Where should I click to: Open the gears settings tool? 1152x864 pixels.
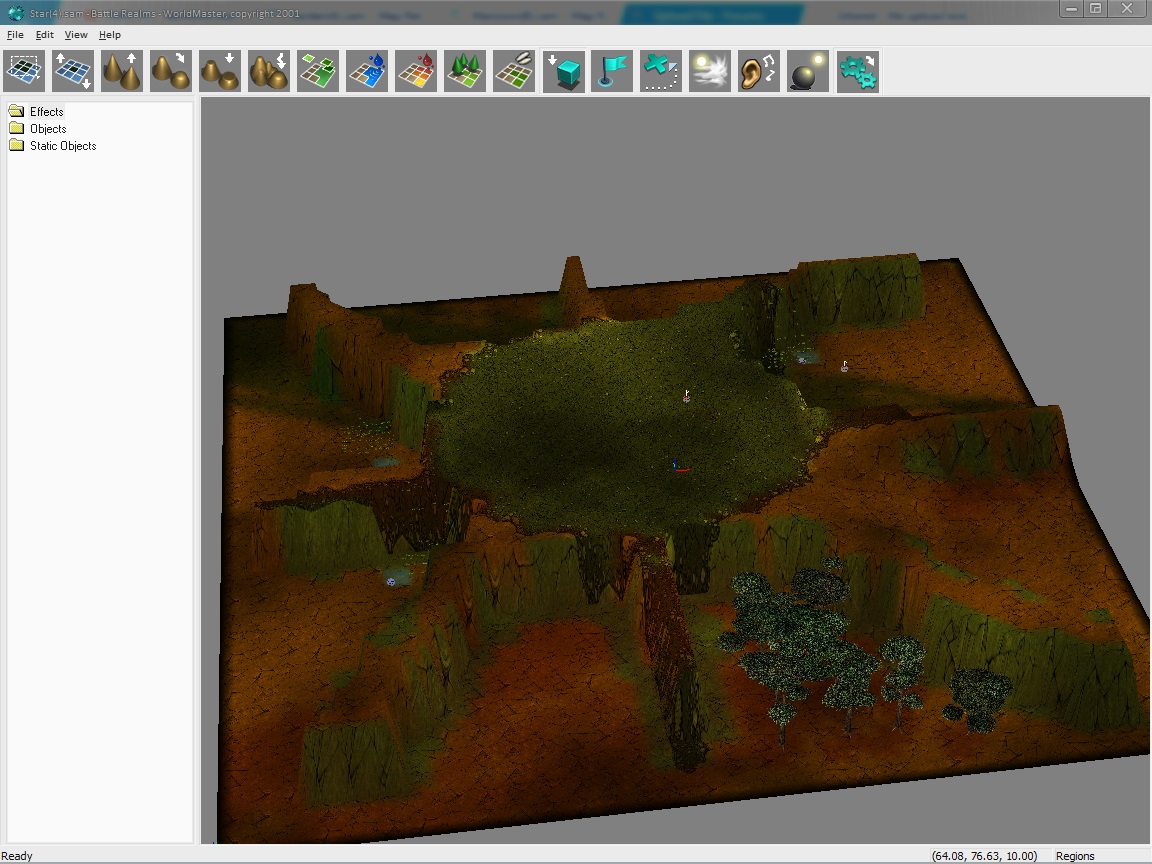tap(858, 71)
